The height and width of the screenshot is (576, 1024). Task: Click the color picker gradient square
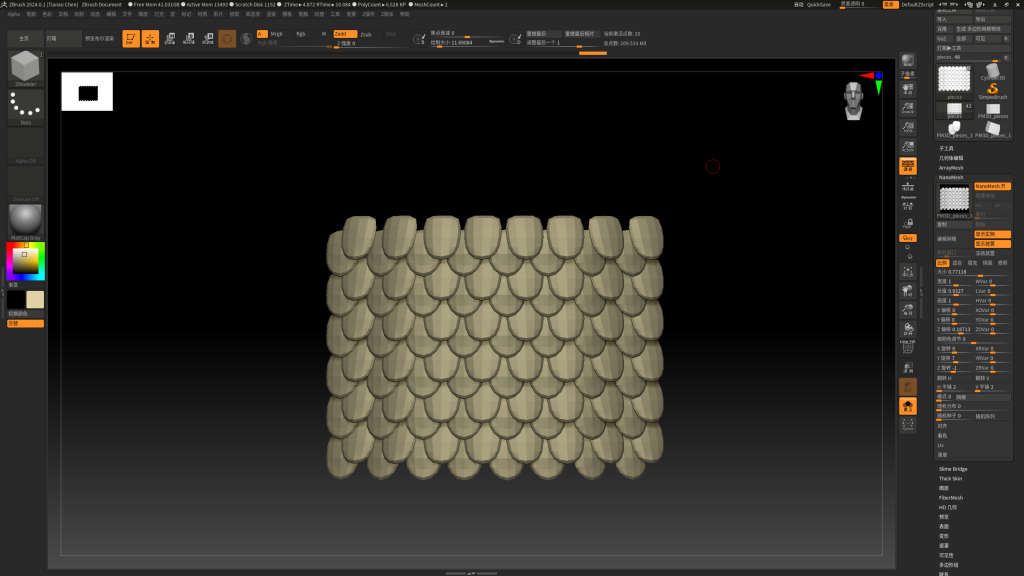25,260
